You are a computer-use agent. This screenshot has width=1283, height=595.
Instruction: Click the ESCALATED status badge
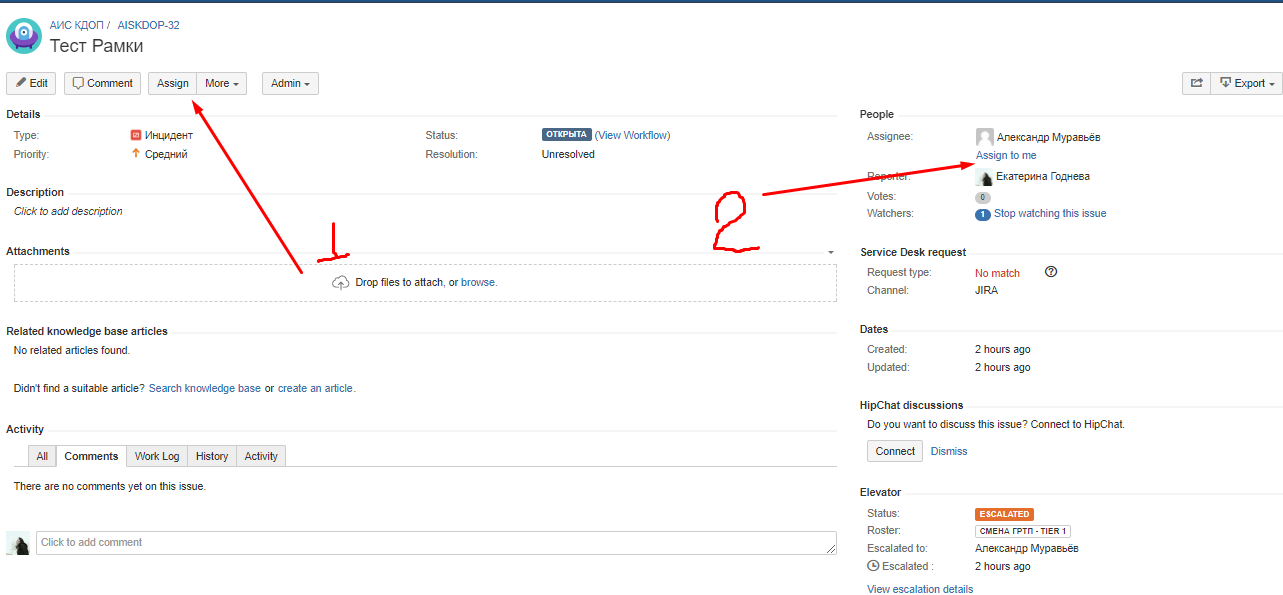pos(1005,514)
